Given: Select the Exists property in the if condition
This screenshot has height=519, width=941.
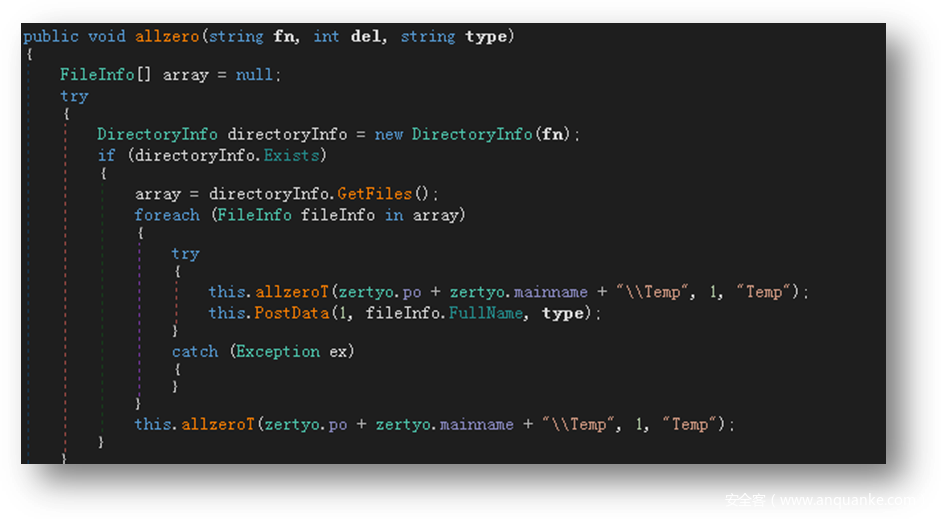Looking at the screenshot, I should tap(294, 155).
